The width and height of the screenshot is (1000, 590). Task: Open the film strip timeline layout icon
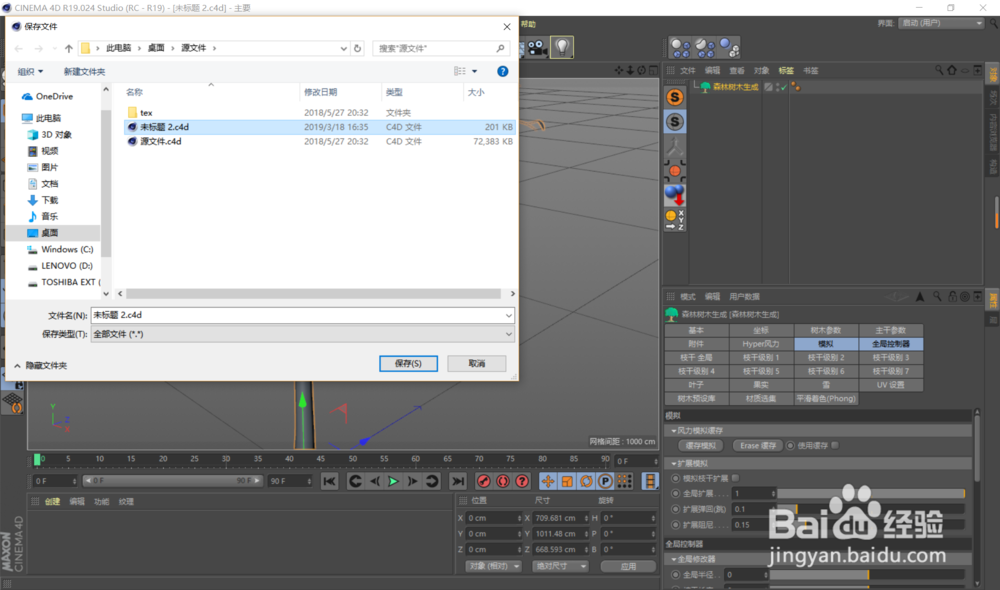pos(650,482)
